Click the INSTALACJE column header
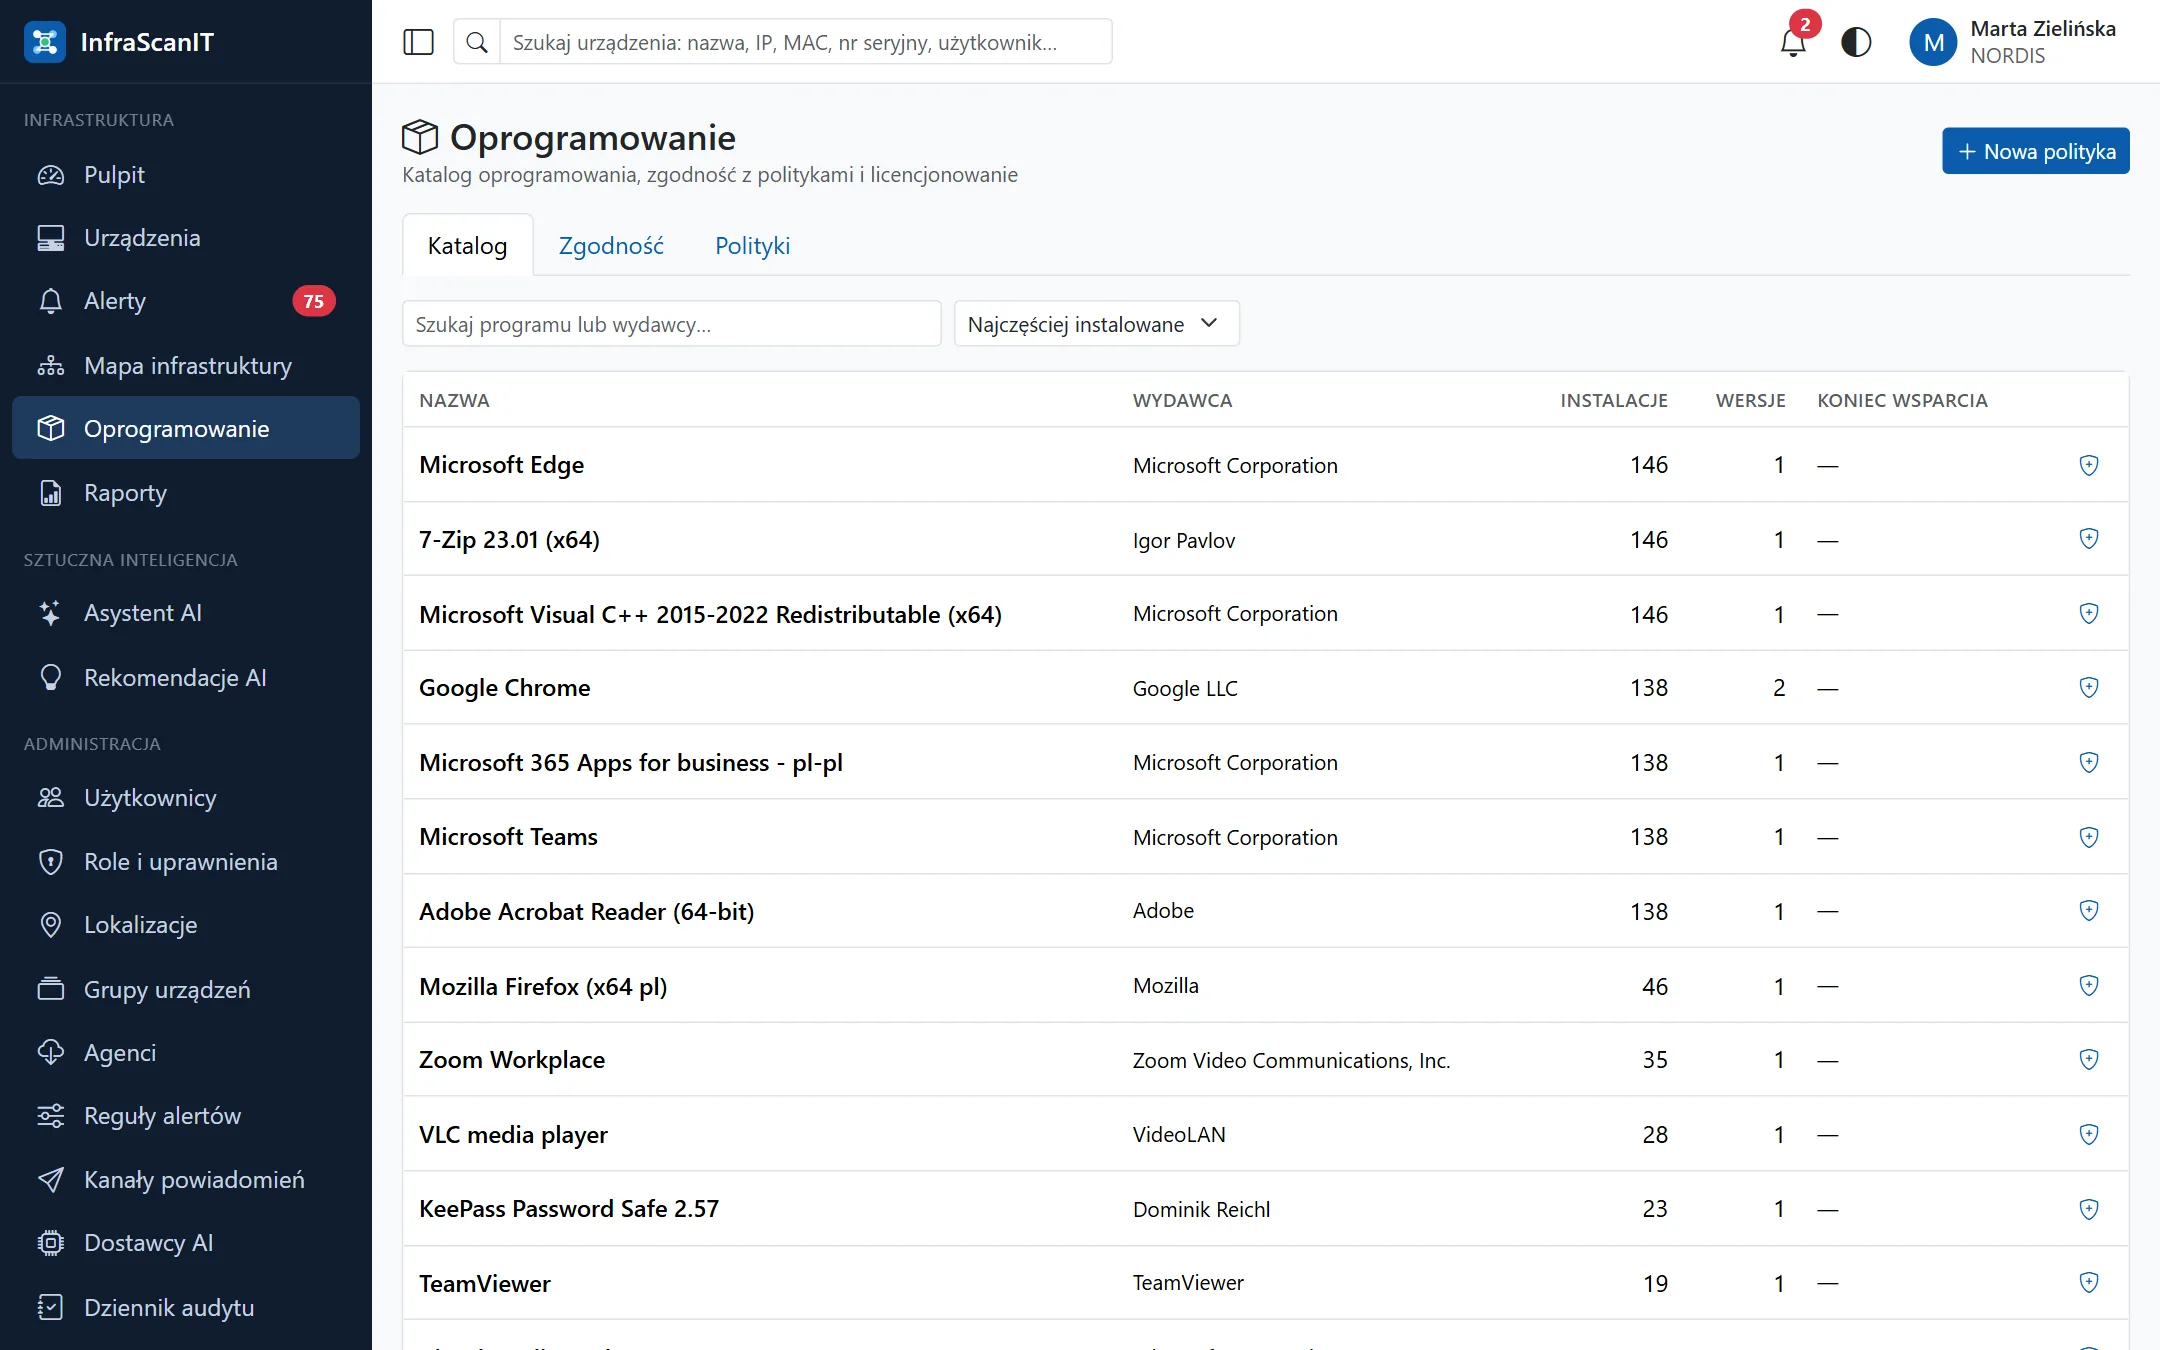The width and height of the screenshot is (2160, 1350). pyautogui.click(x=1614, y=401)
